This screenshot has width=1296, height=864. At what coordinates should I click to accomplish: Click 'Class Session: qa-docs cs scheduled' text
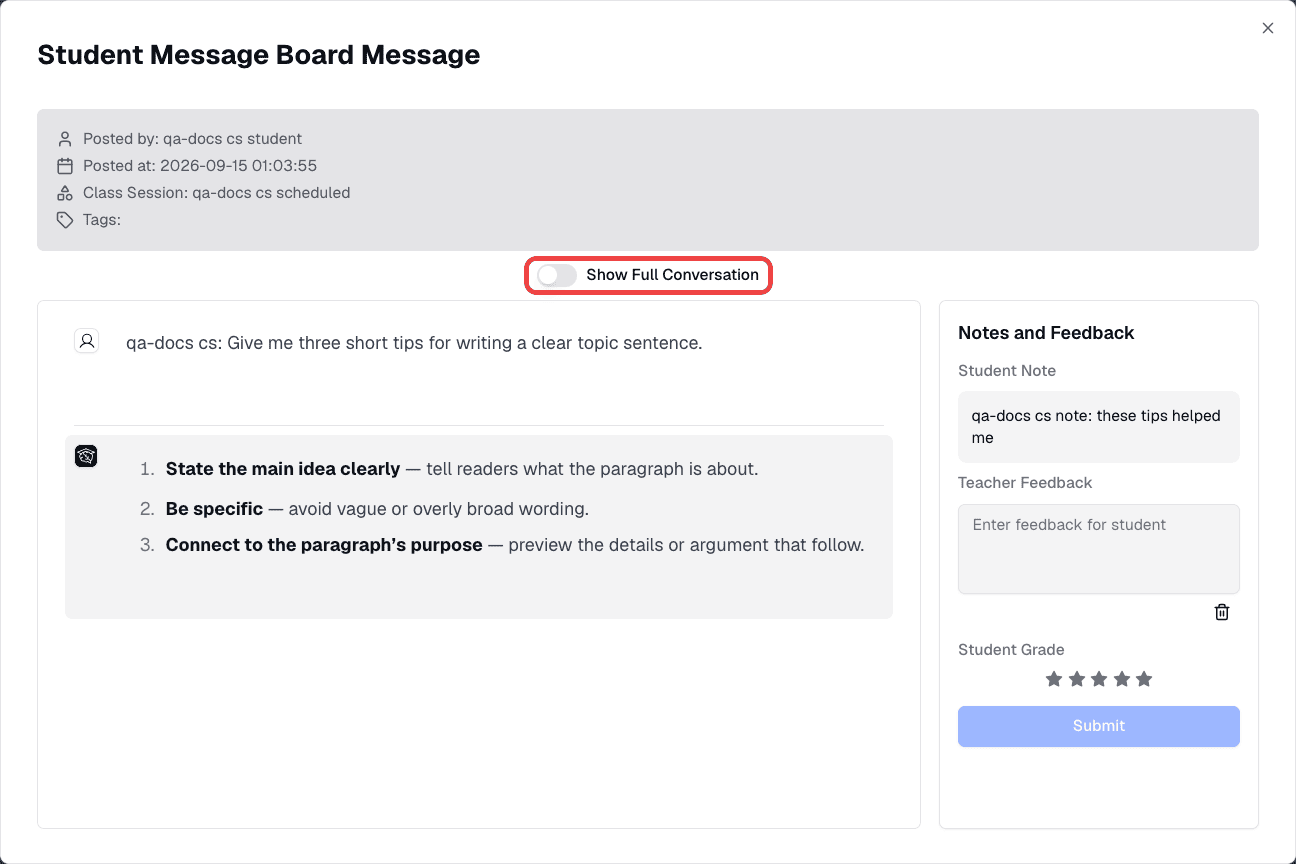(x=217, y=193)
